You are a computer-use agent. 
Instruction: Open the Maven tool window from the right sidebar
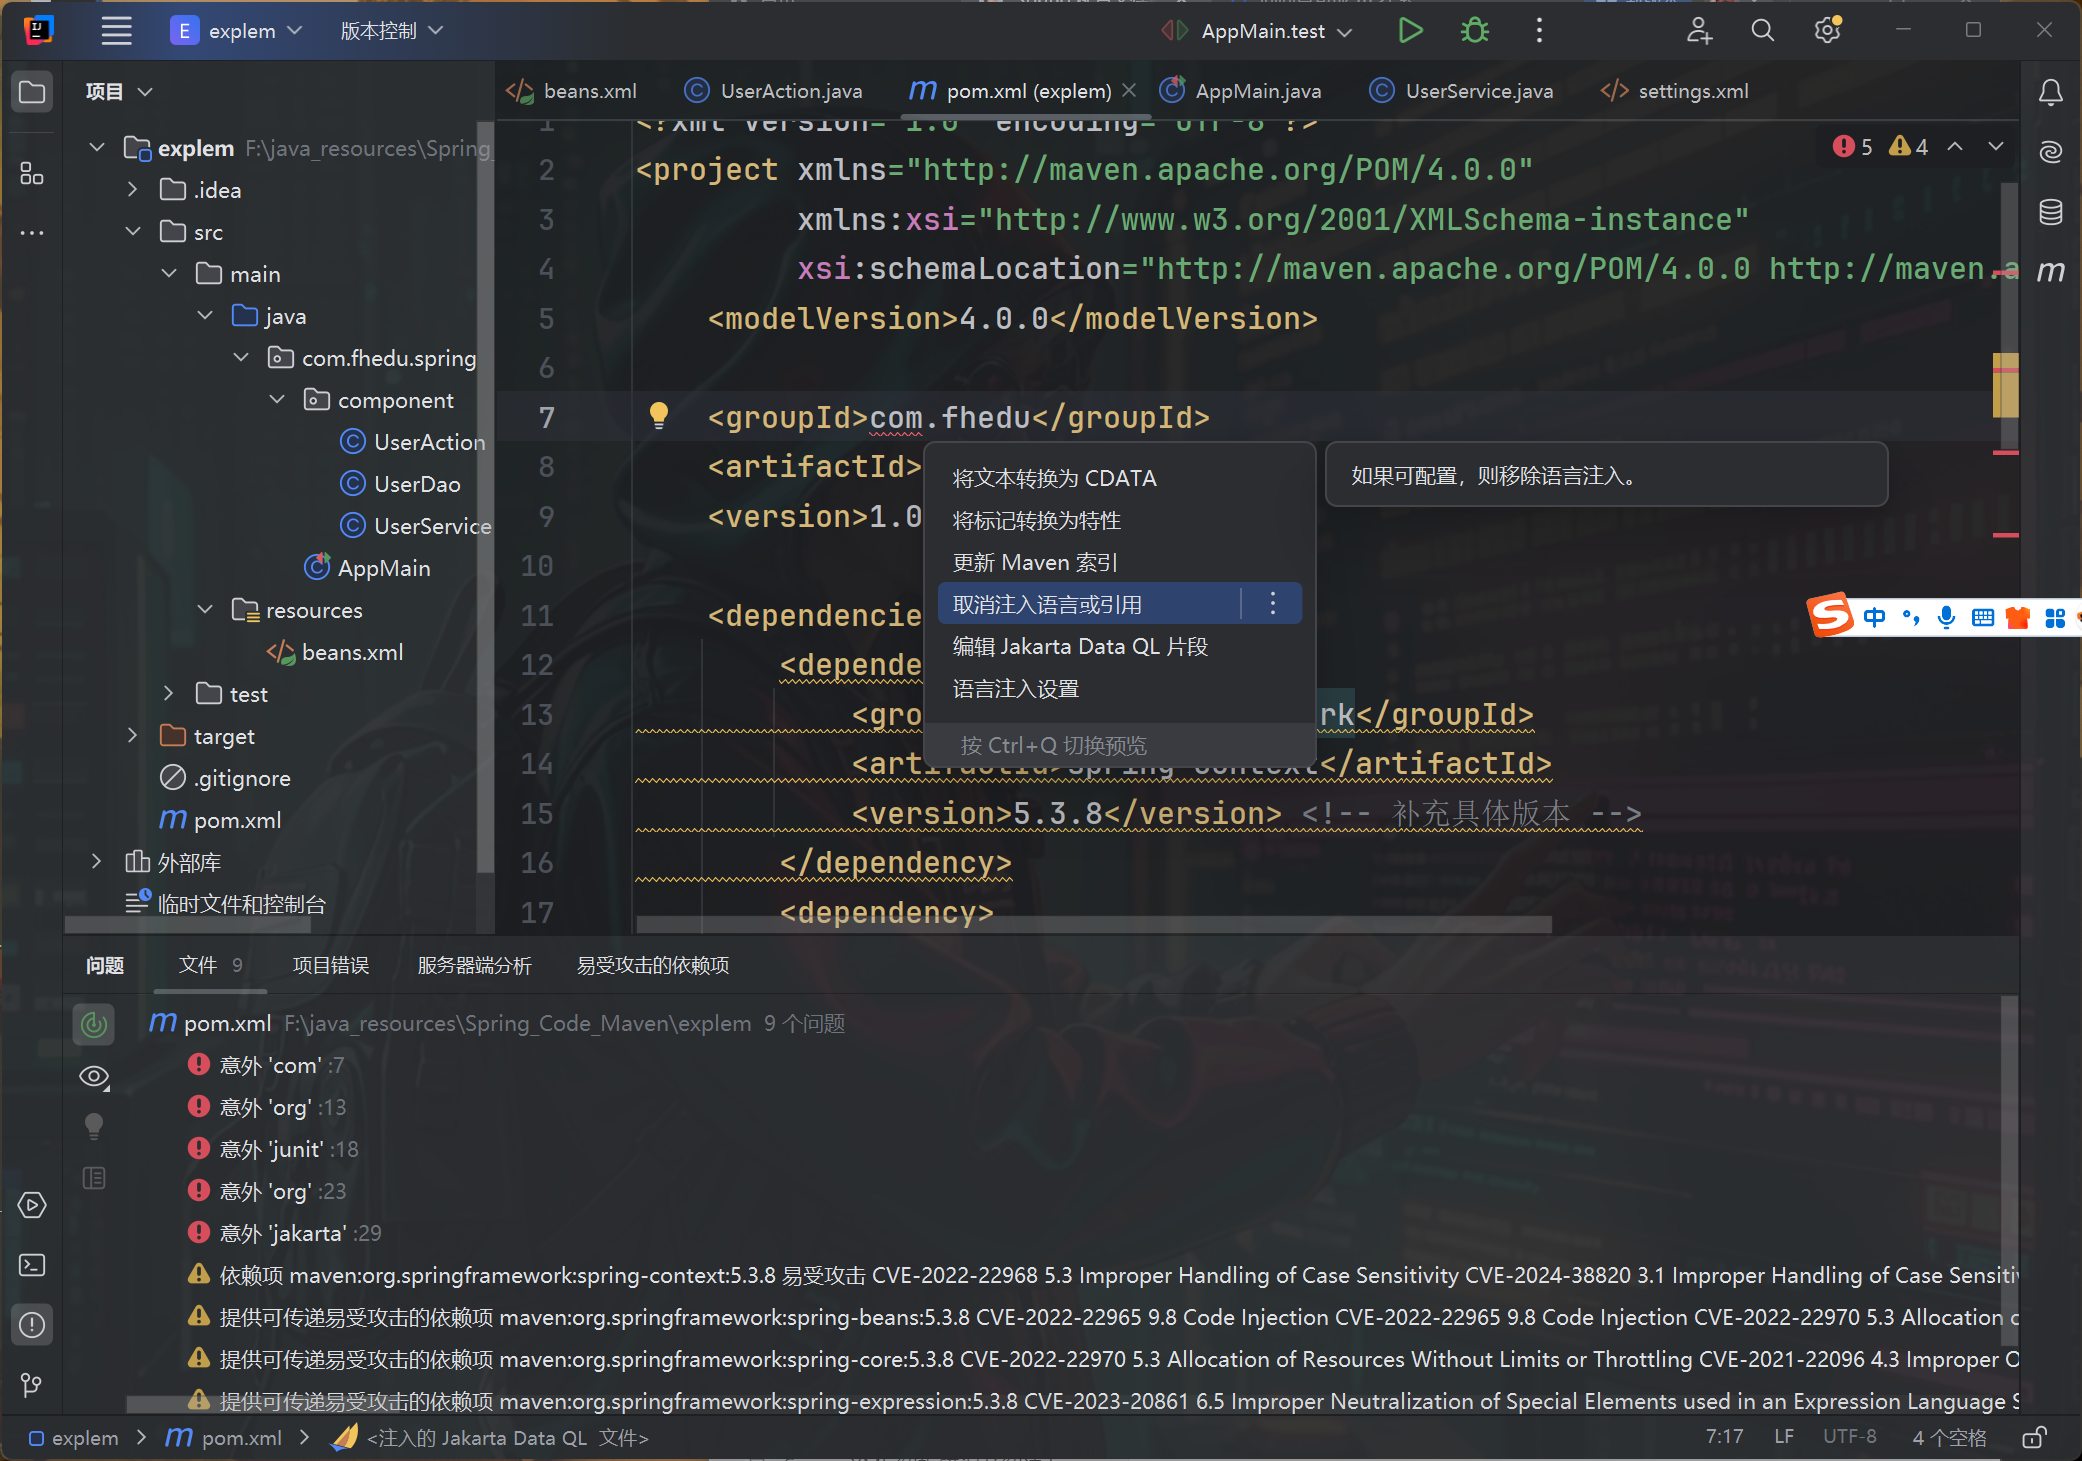pos(2050,270)
